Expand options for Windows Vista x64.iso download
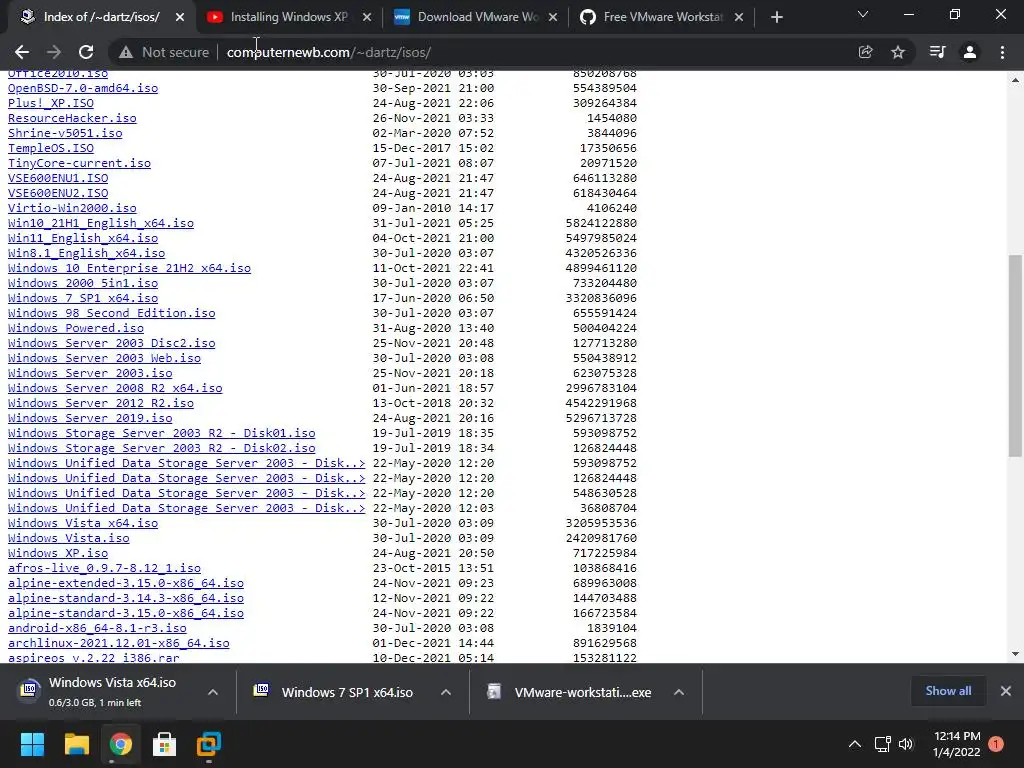1024x768 pixels. pyautogui.click(x=213, y=692)
